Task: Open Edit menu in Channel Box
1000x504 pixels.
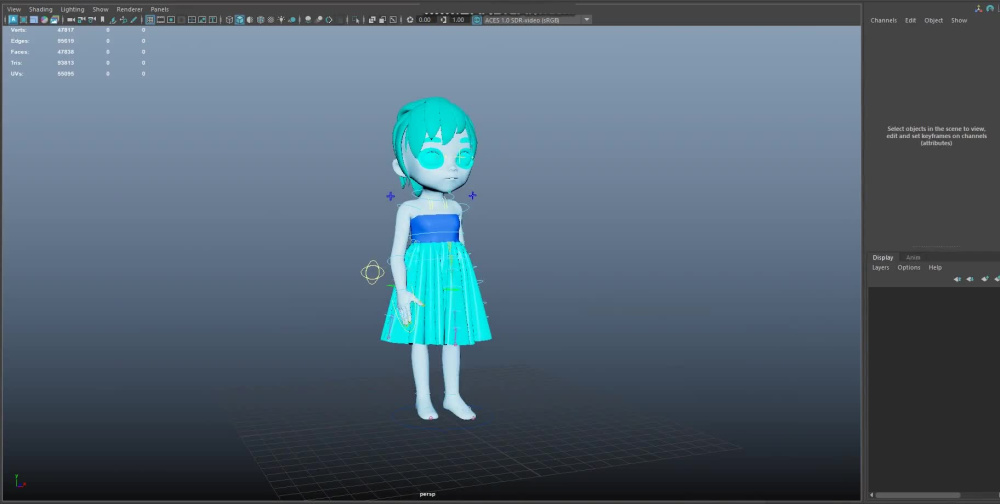Action: (910, 20)
